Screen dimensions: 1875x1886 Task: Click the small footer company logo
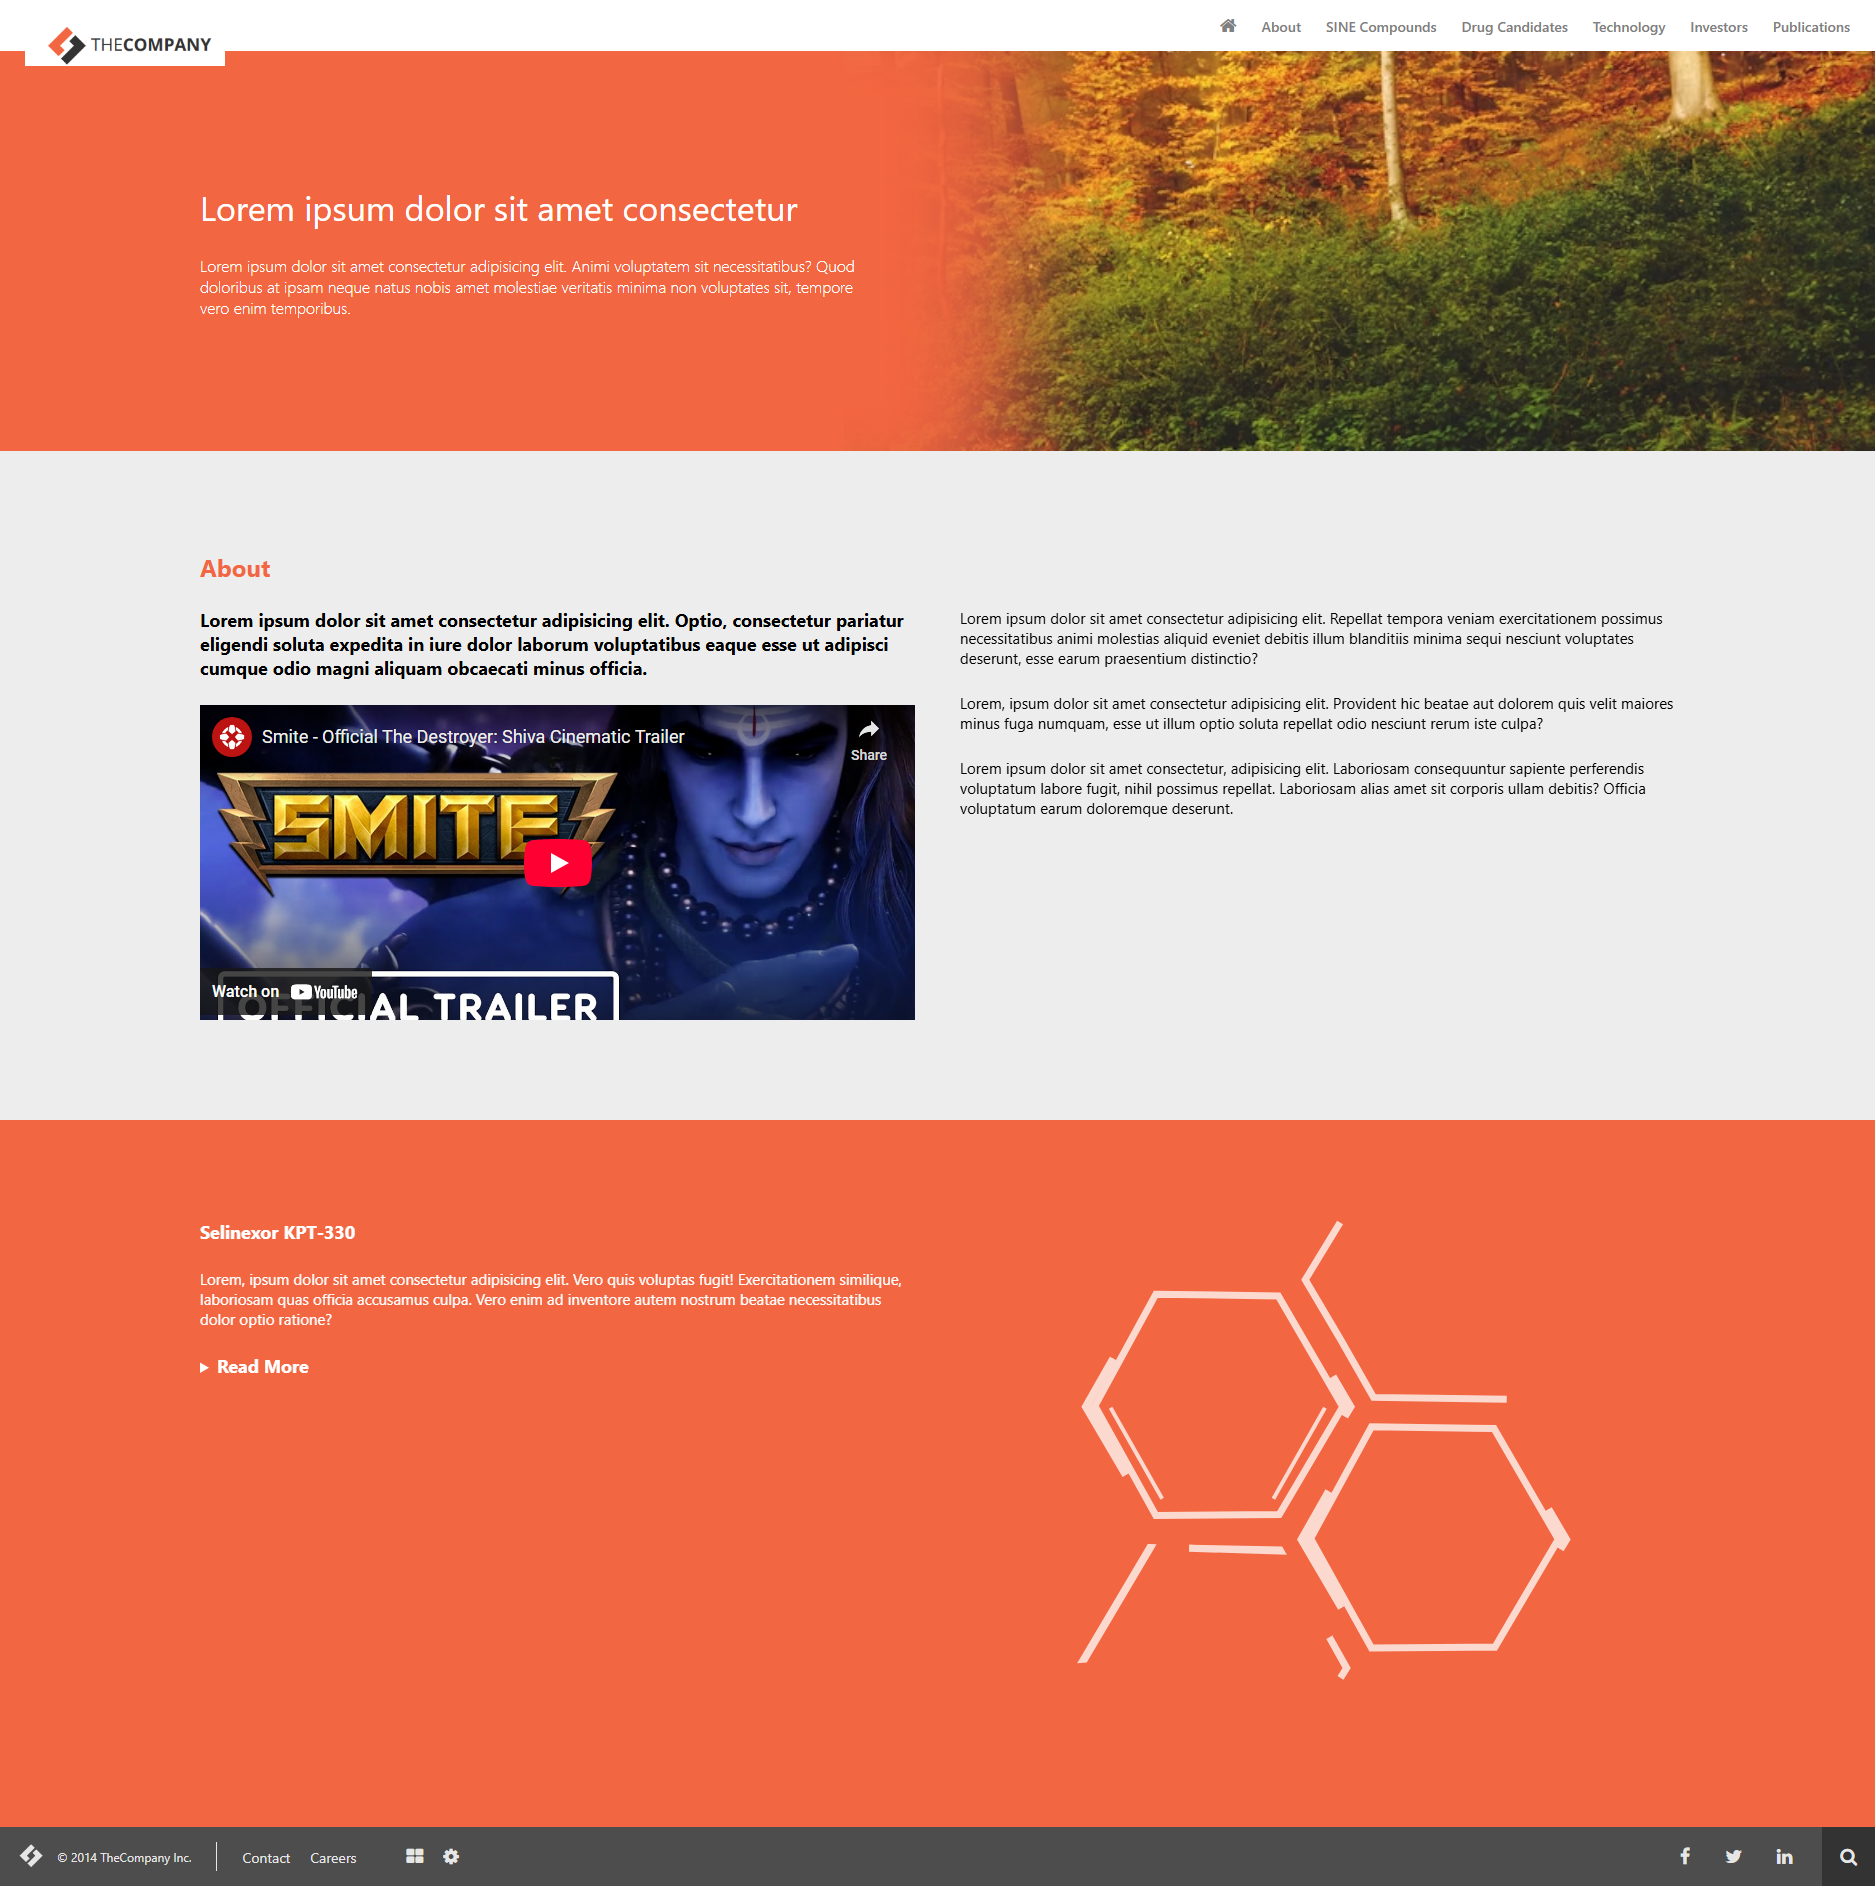coord(31,1856)
